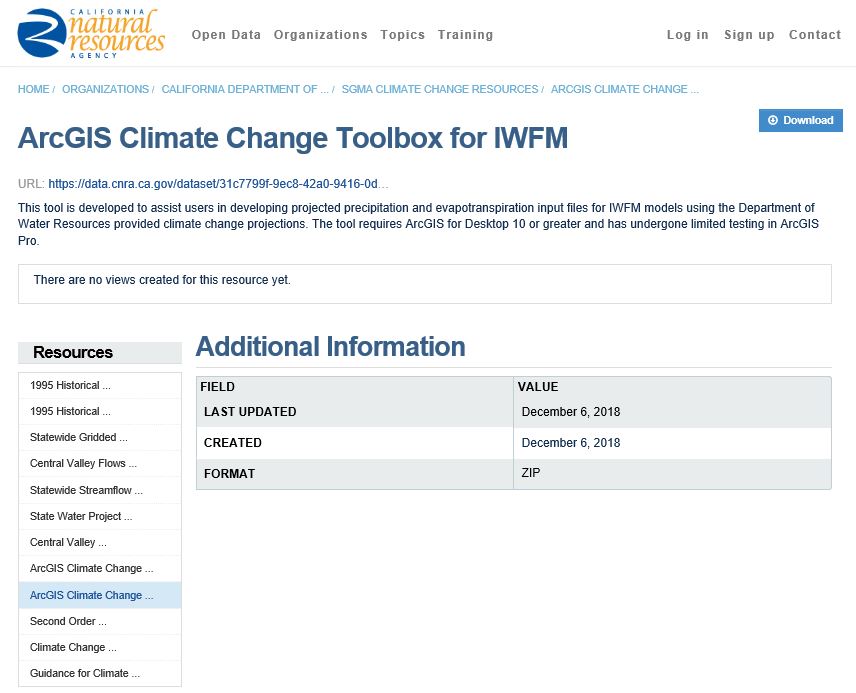856x693 pixels.
Task: Open the Open Data menu item
Action: pyautogui.click(x=226, y=35)
